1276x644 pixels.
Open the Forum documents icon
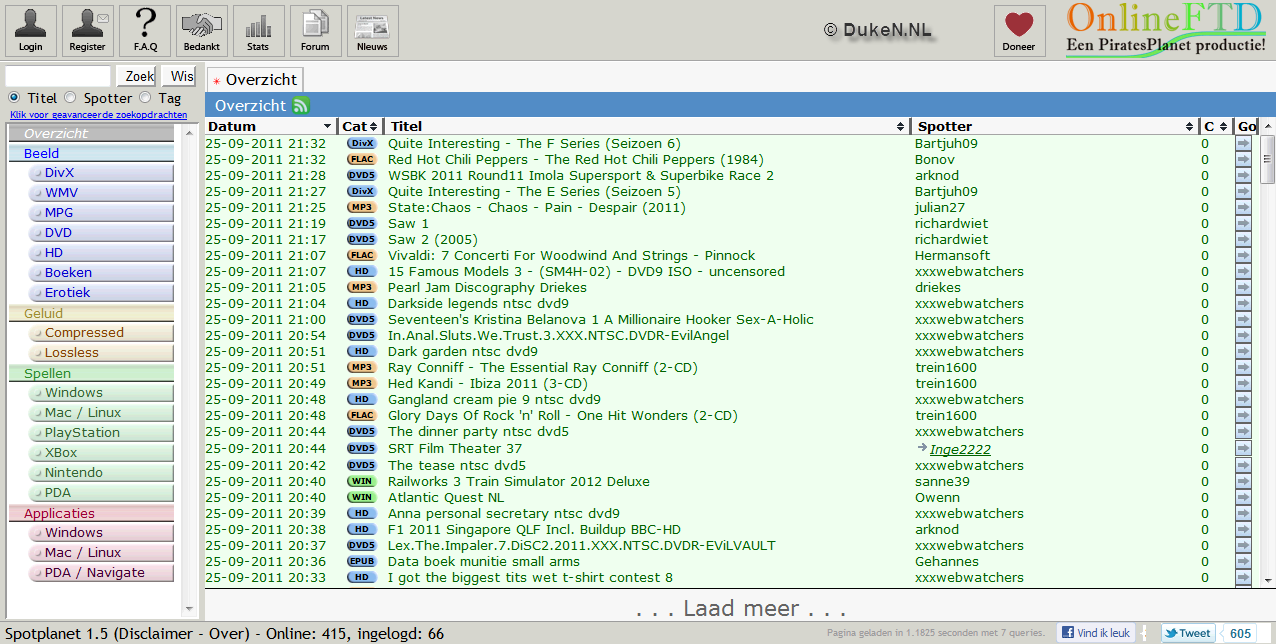pos(316,31)
